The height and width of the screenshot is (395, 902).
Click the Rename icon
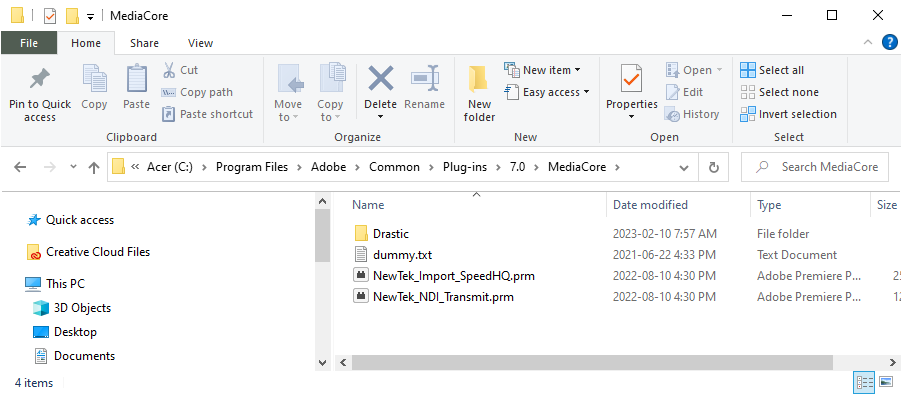pos(425,78)
